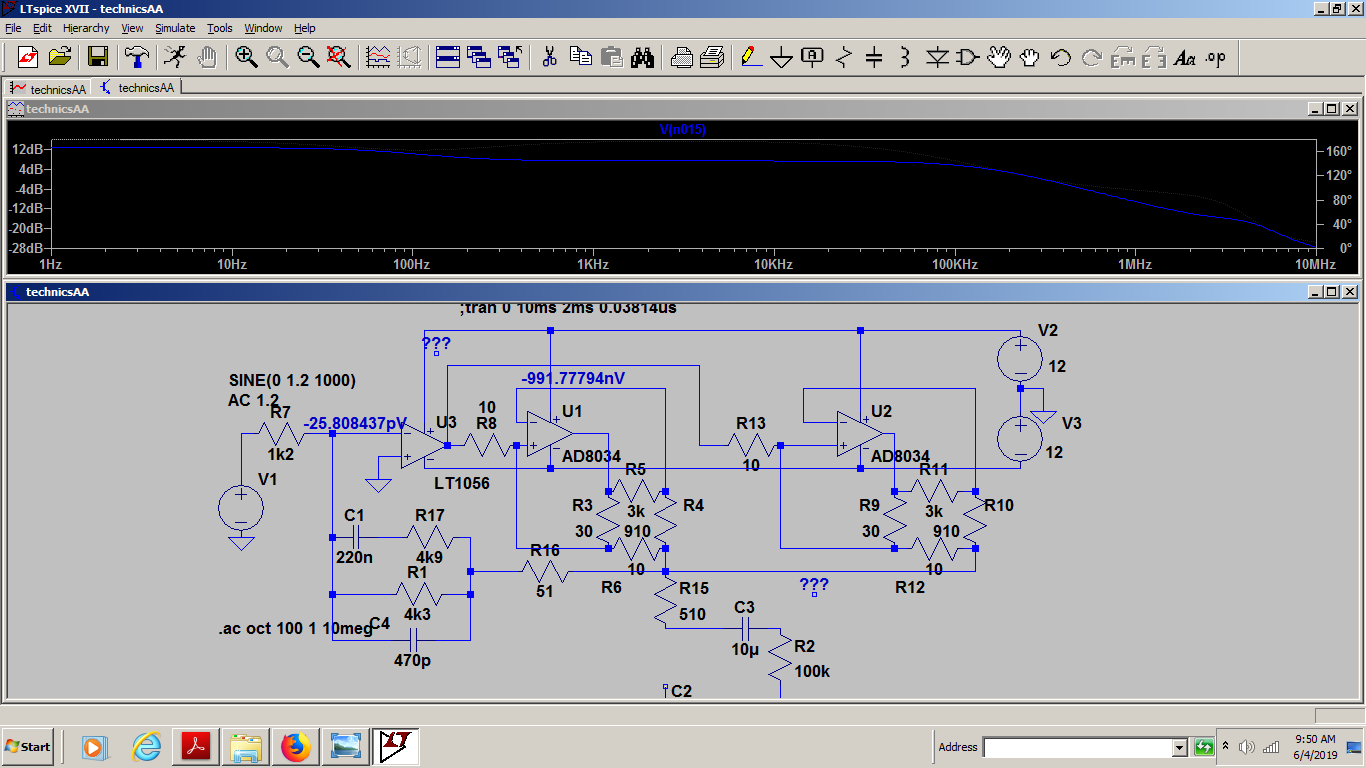Switch to the technicsAA waveform tab
This screenshot has height=768, width=1366.
pos(49,88)
